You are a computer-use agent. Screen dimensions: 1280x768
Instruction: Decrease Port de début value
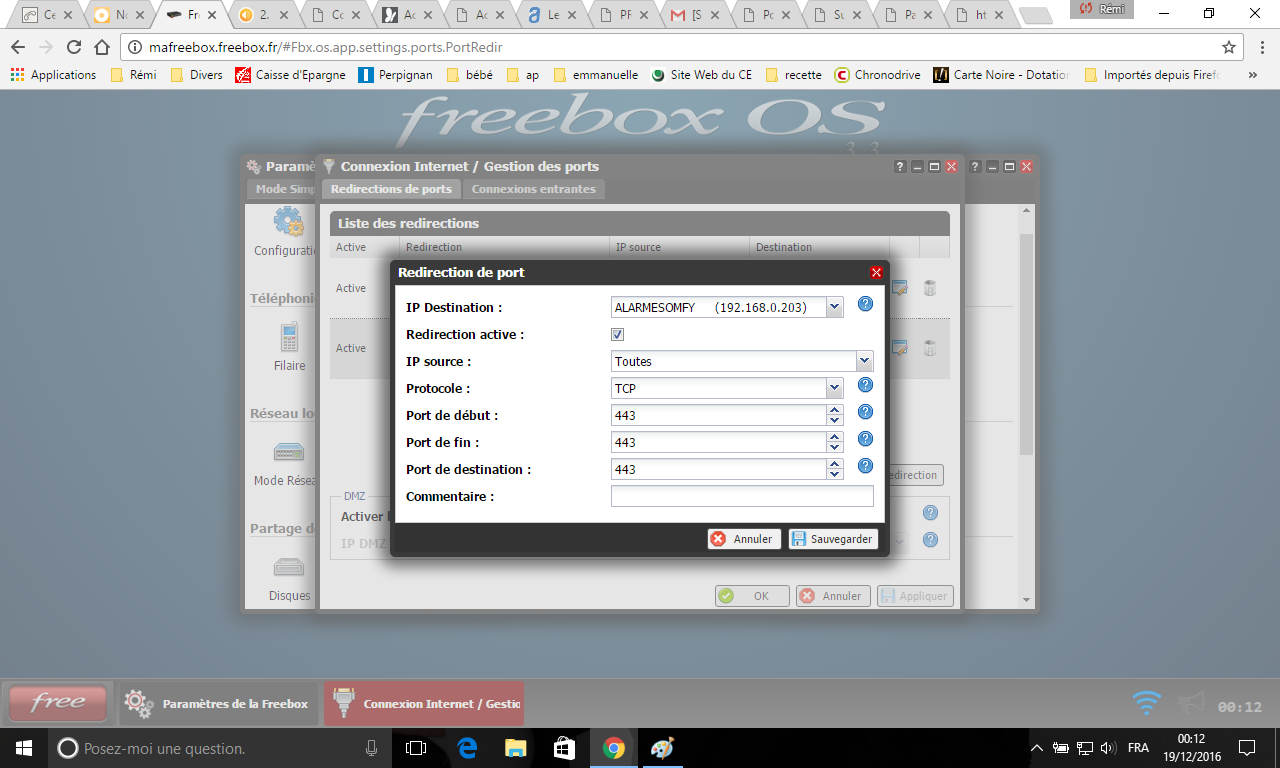click(835, 420)
